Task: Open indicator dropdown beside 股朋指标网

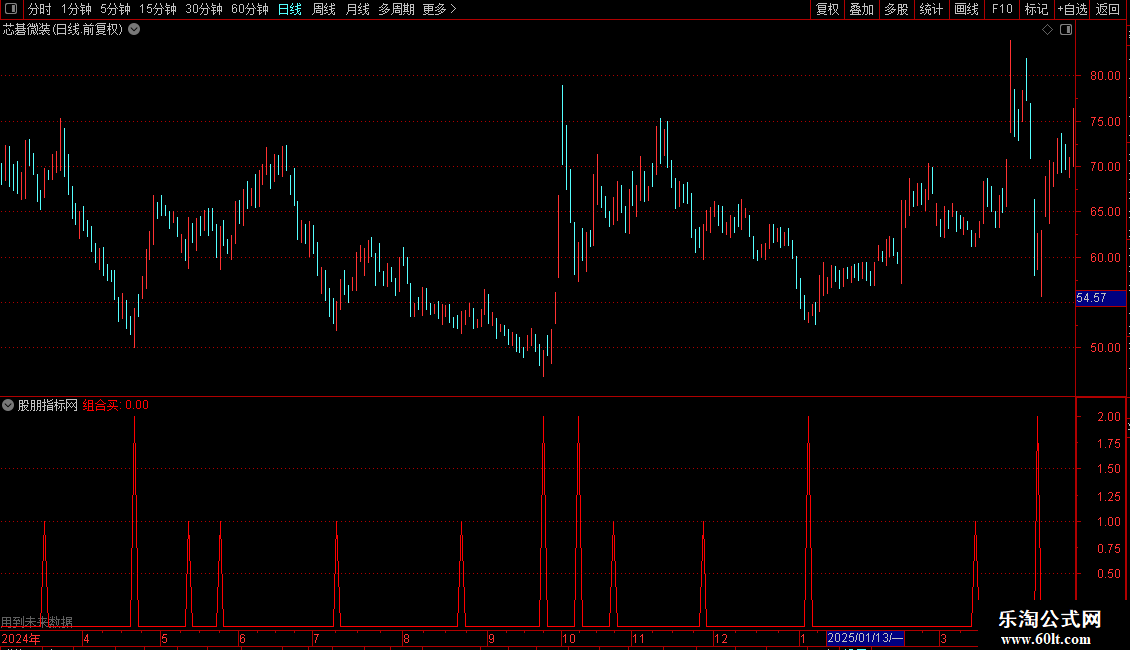Action: [8, 405]
